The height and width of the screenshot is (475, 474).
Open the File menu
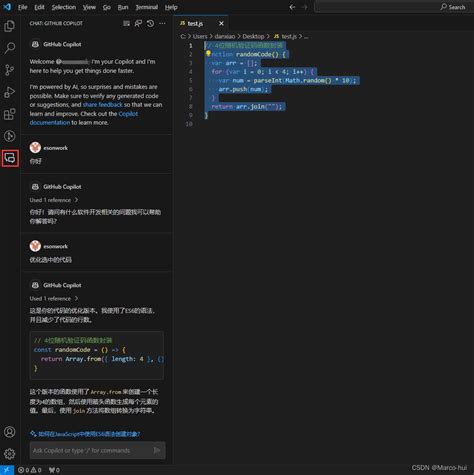(22, 7)
